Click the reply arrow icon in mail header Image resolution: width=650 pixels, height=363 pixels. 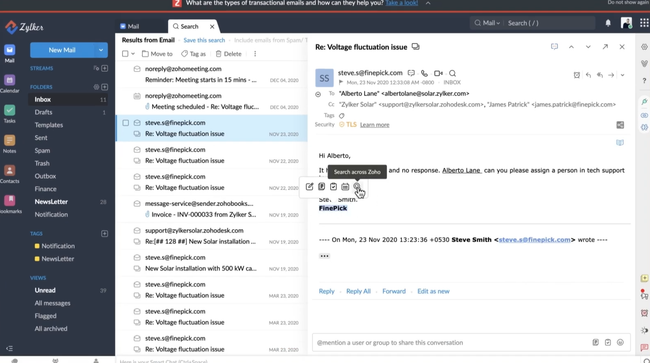click(x=588, y=75)
